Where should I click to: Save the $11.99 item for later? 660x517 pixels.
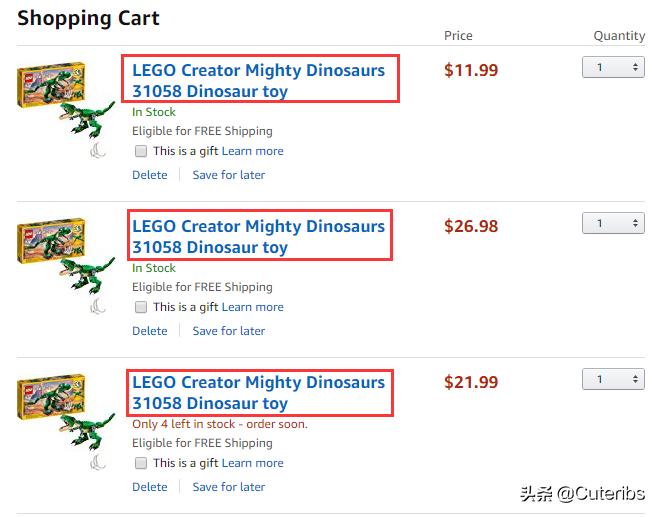(x=229, y=175)
